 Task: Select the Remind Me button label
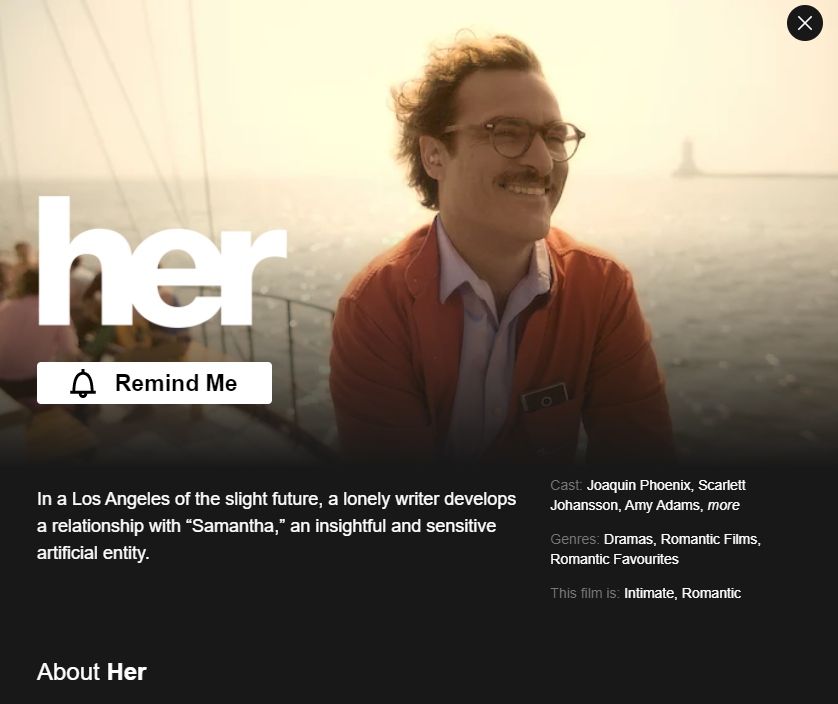click(176, 383)
